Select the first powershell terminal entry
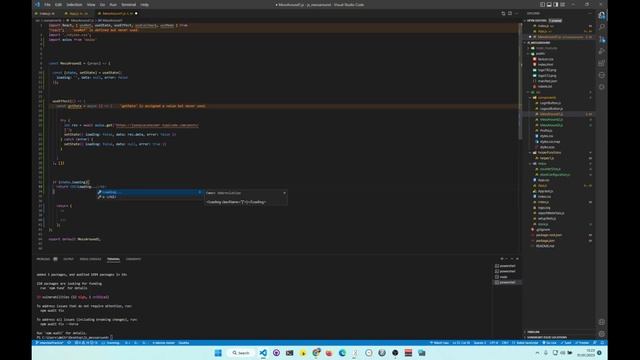This screenshot has width=640, height=360. (507, 266)
